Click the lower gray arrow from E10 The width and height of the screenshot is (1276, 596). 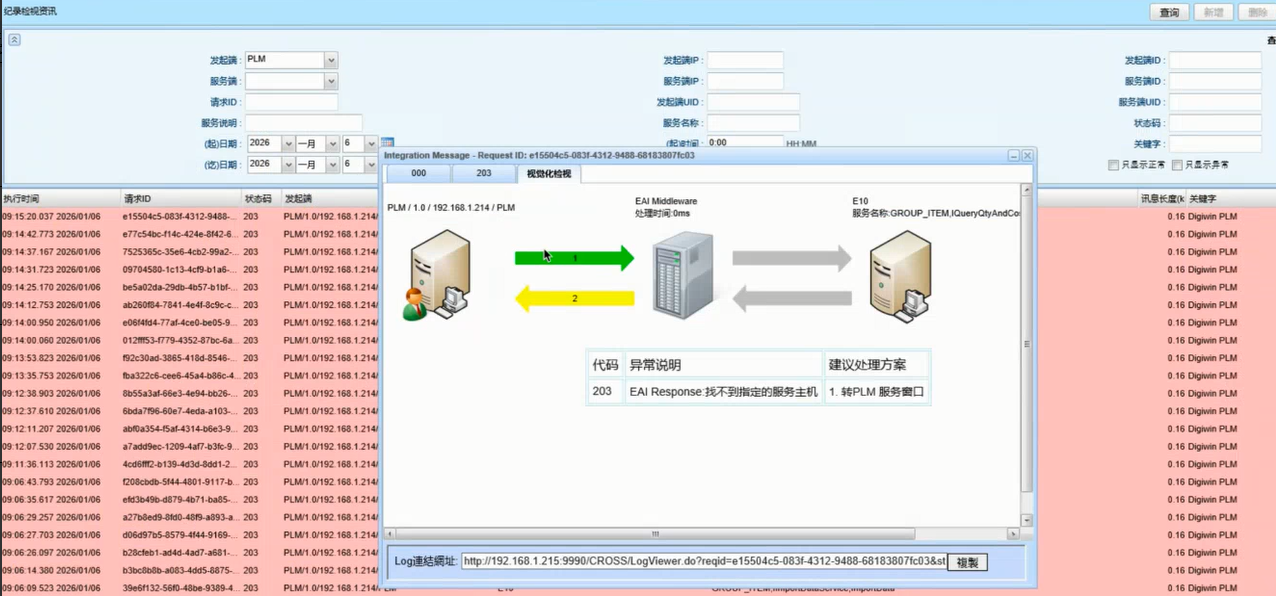tap(791, 298)
